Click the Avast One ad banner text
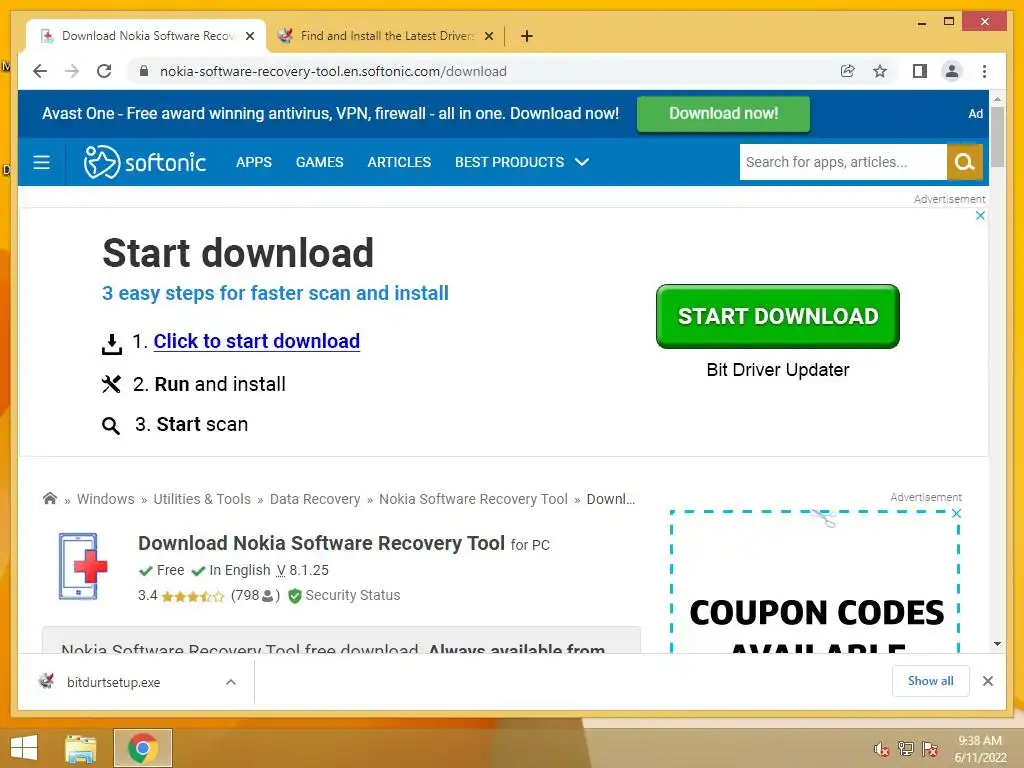 click(x=330, y=114)
